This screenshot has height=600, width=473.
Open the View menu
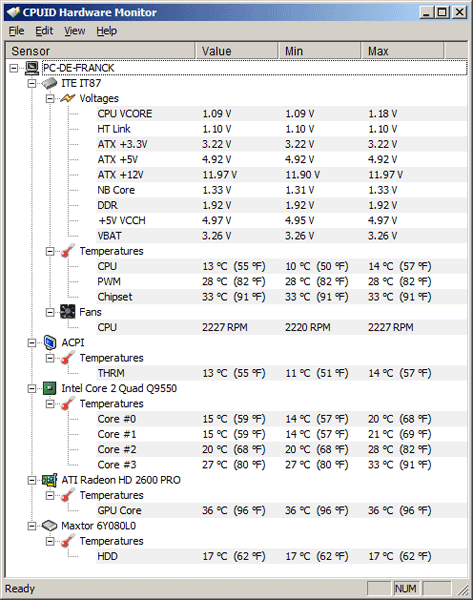coord(75,31)
